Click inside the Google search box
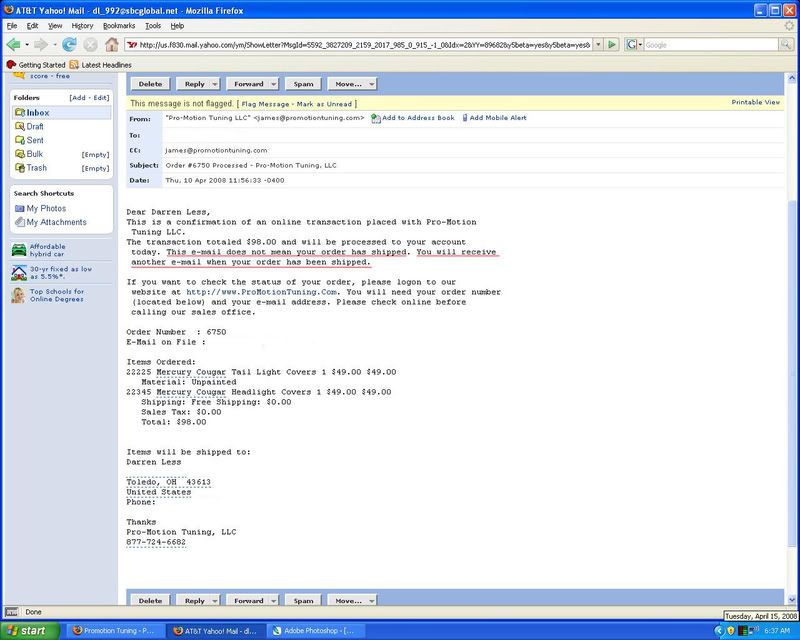 coord(711,45)
